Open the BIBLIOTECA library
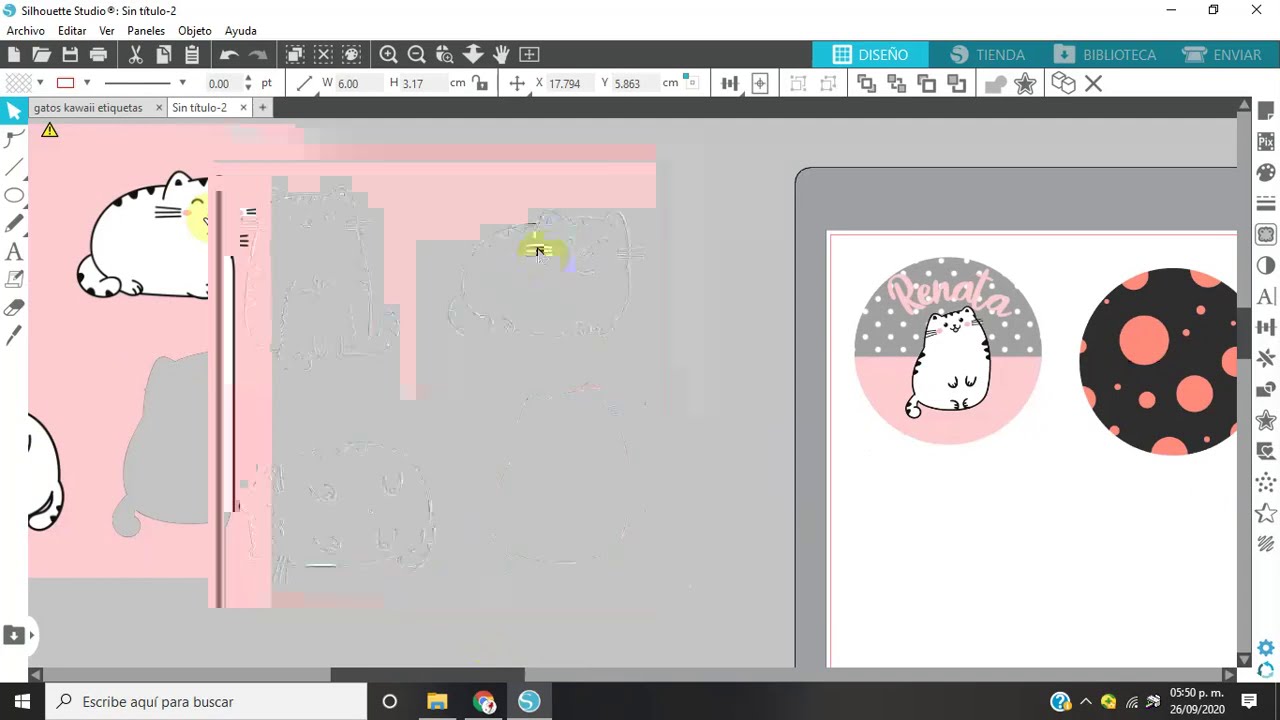Image resolution: width=1280 pixels, height=720 pixels. coord(1106,55)
